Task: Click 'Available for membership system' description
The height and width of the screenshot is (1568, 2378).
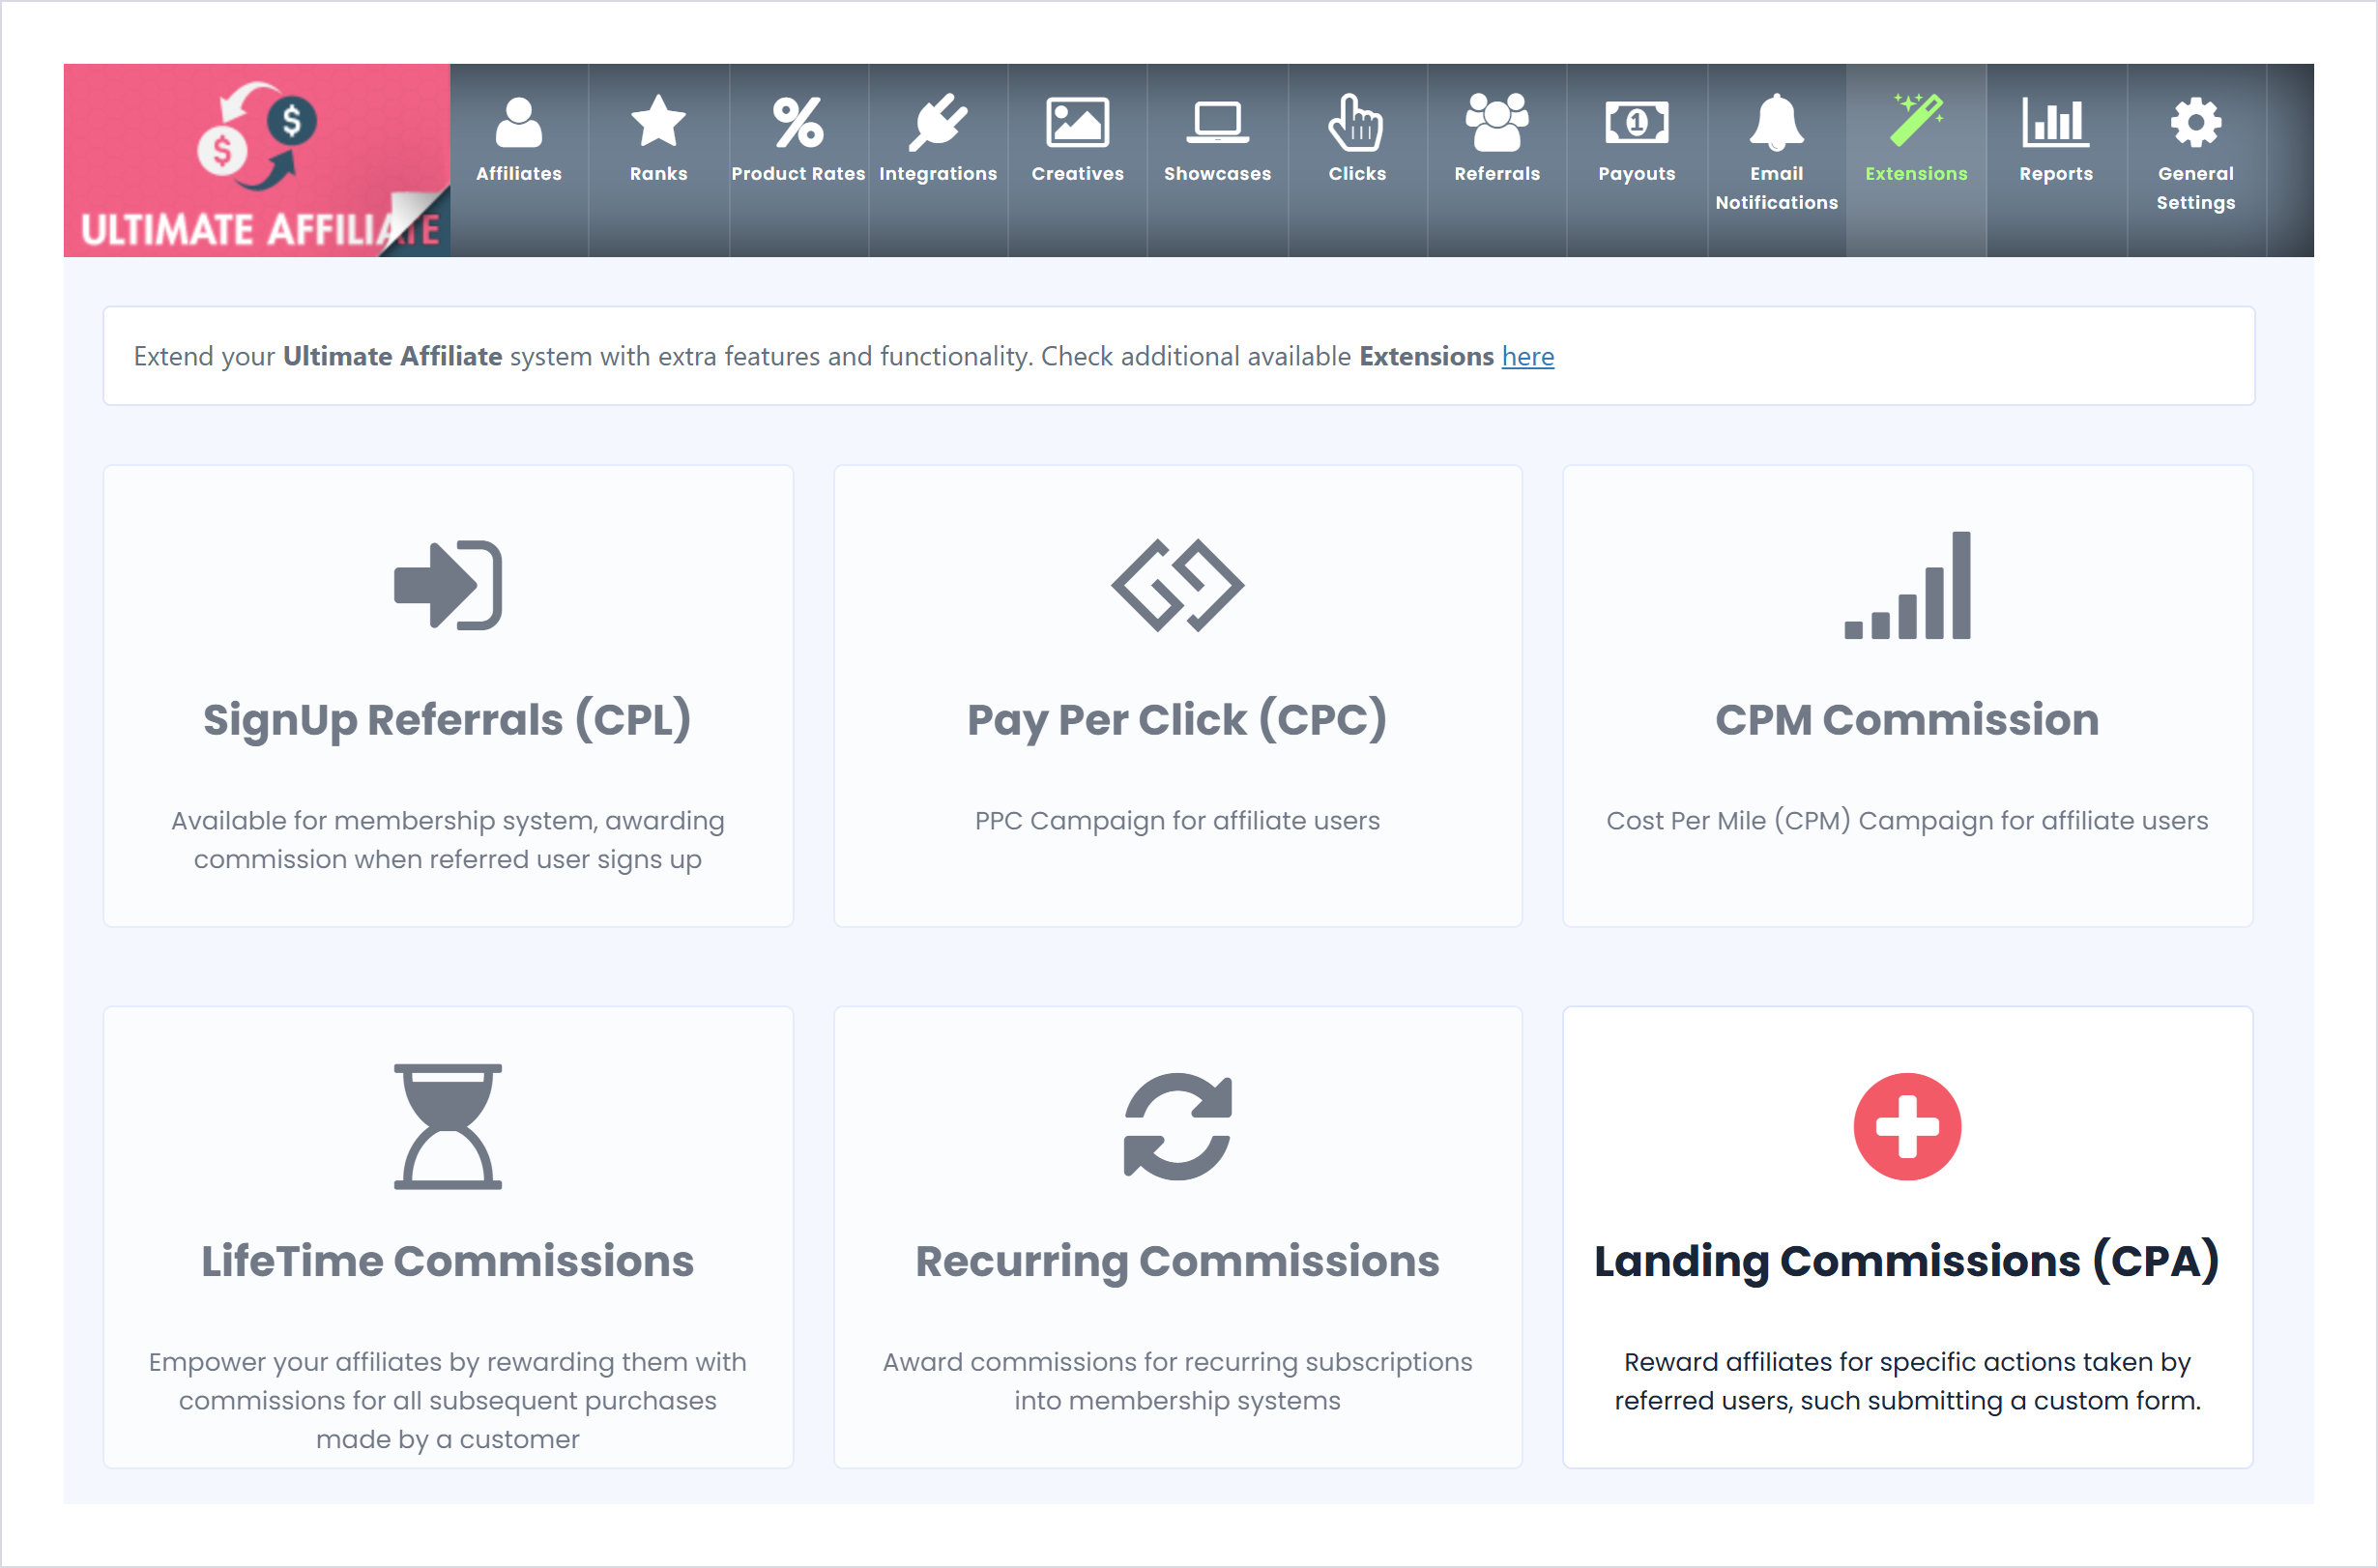Action: [447, 840]
